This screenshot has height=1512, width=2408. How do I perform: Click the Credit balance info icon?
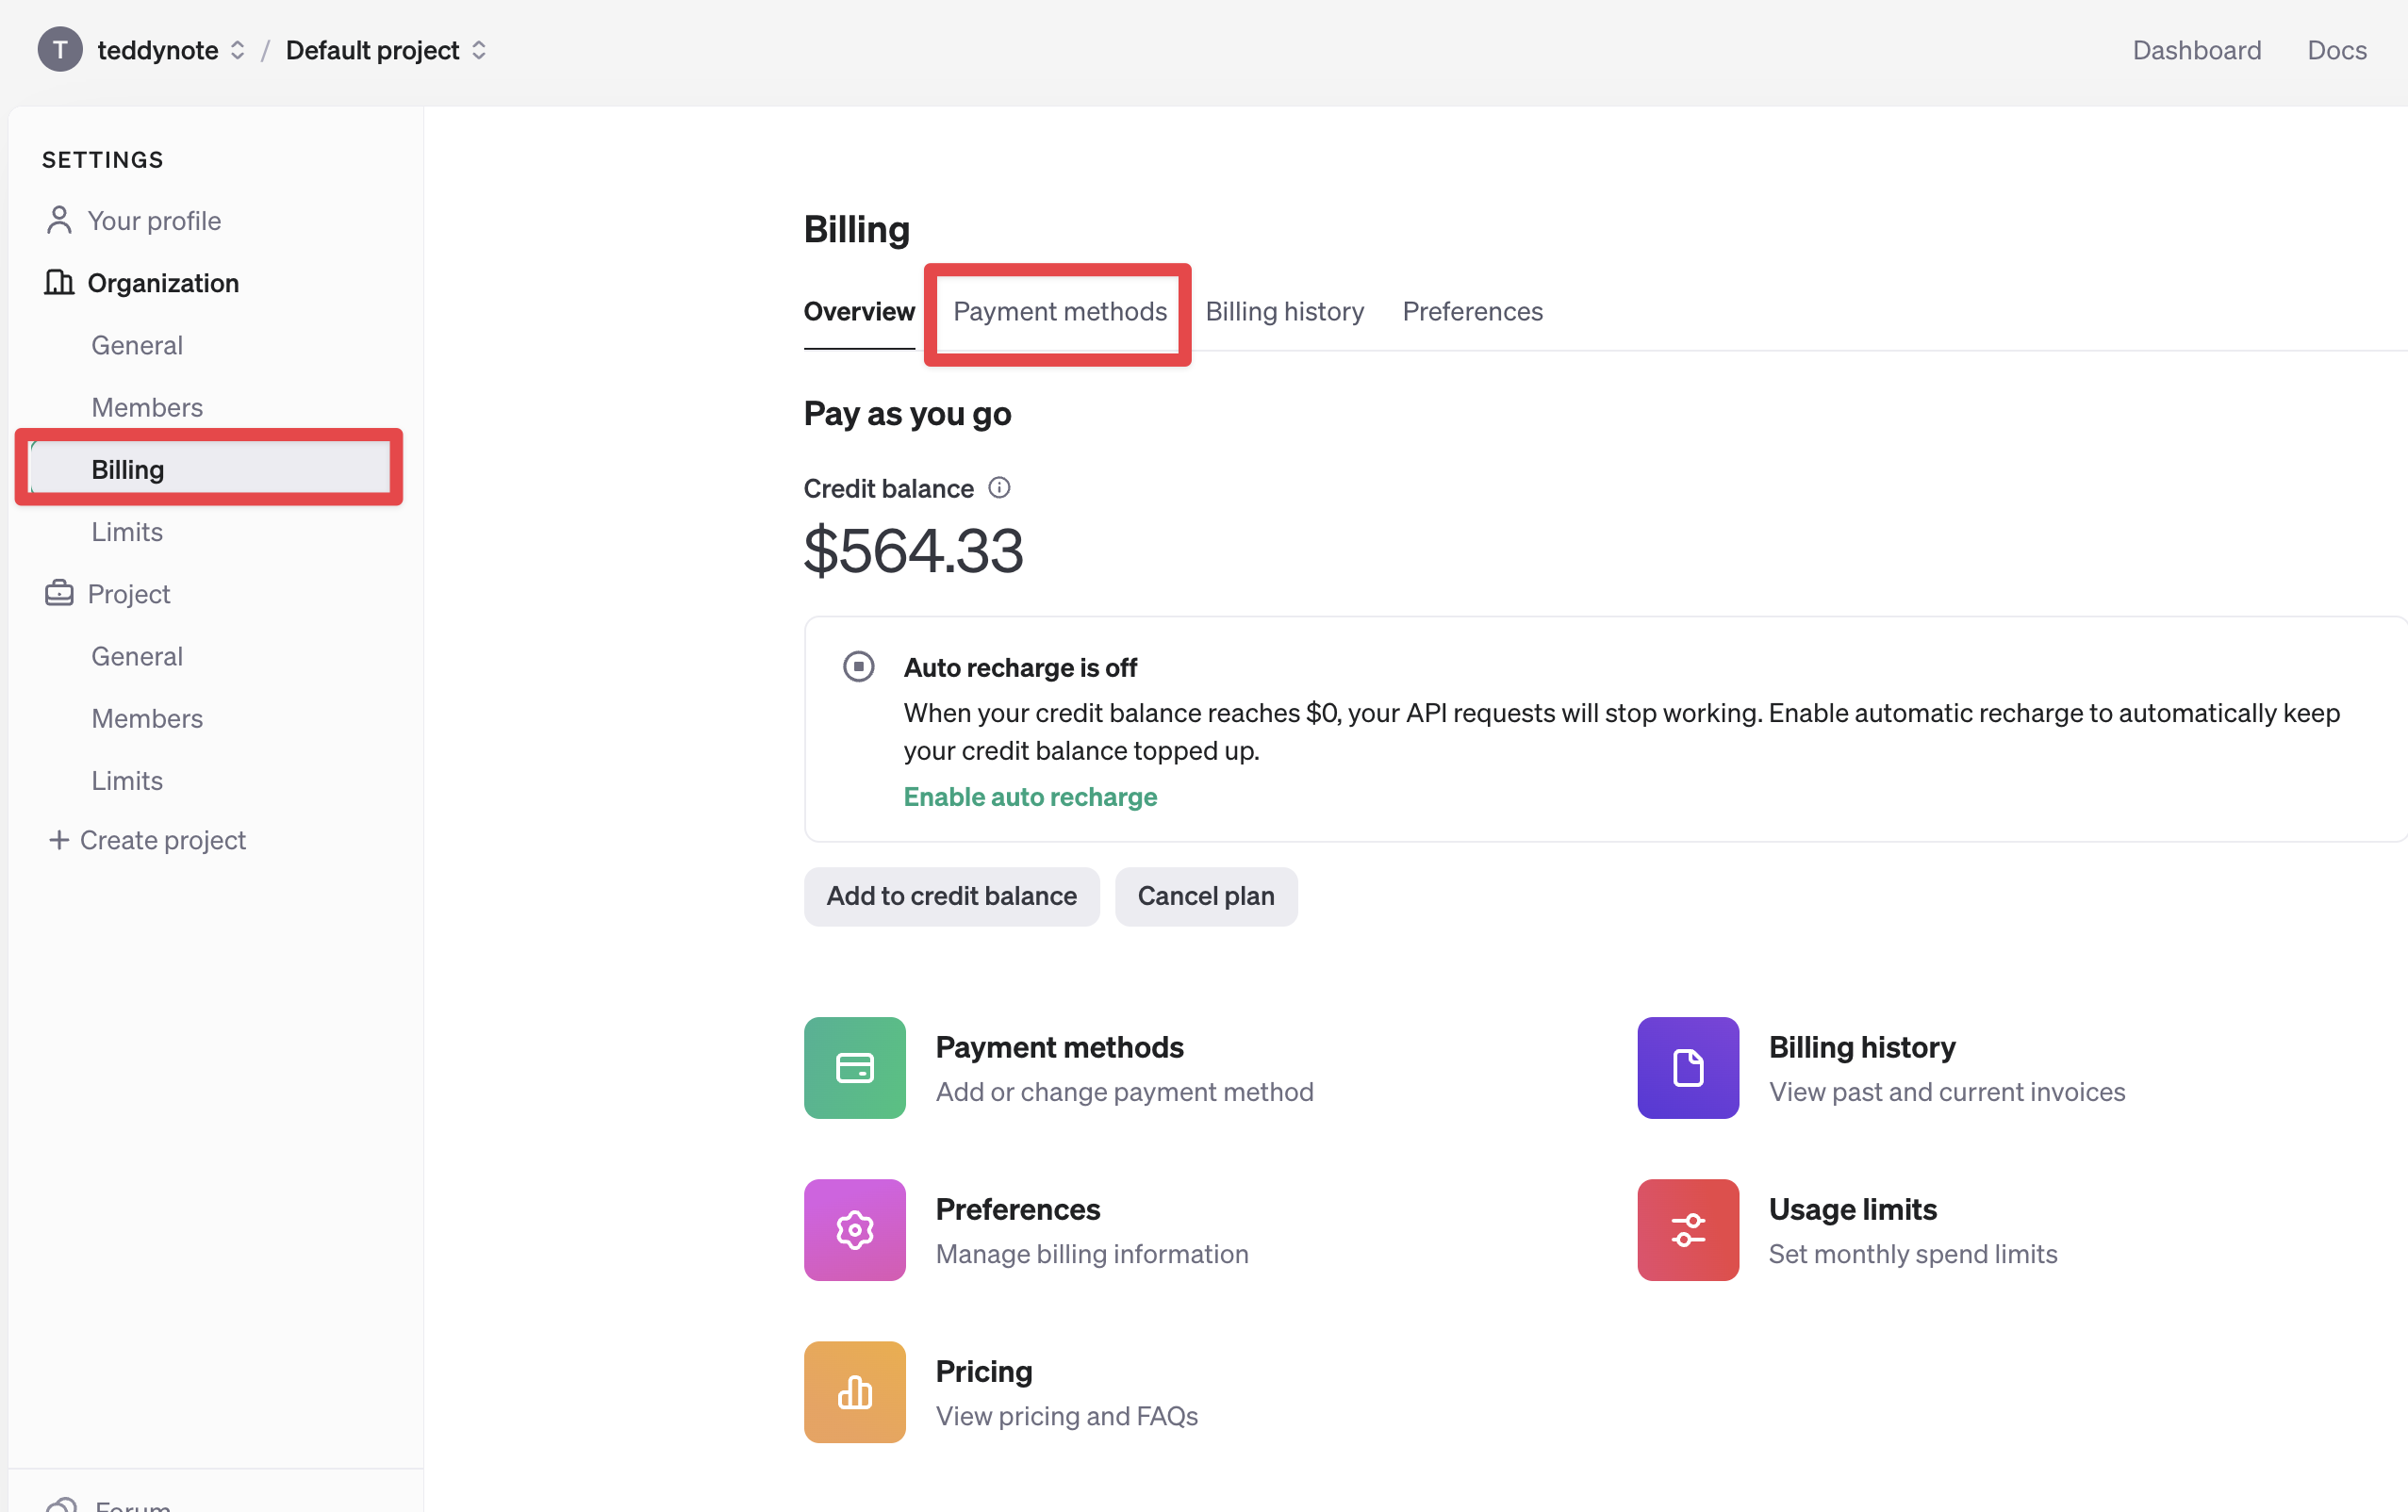point(998,488)
